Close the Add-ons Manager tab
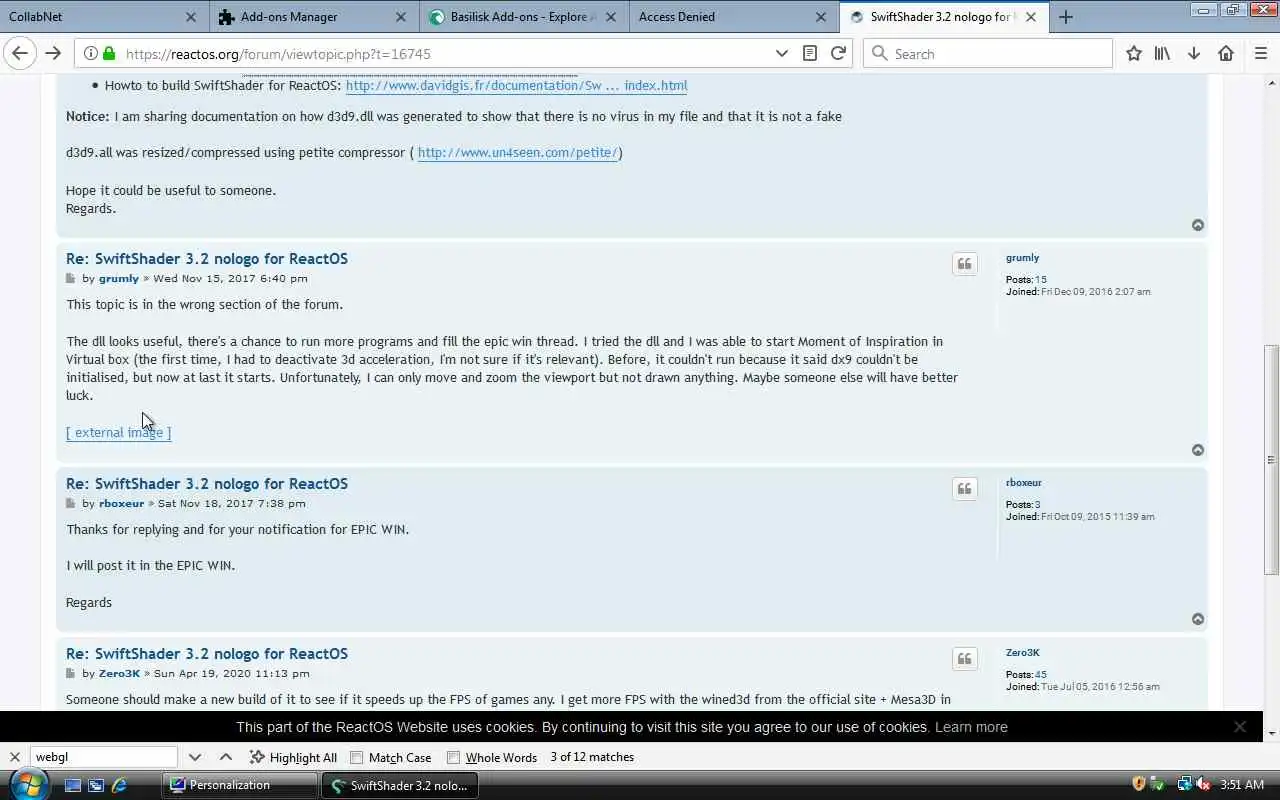This screenshot has height=800, width=1280. (x=401, y=17)
